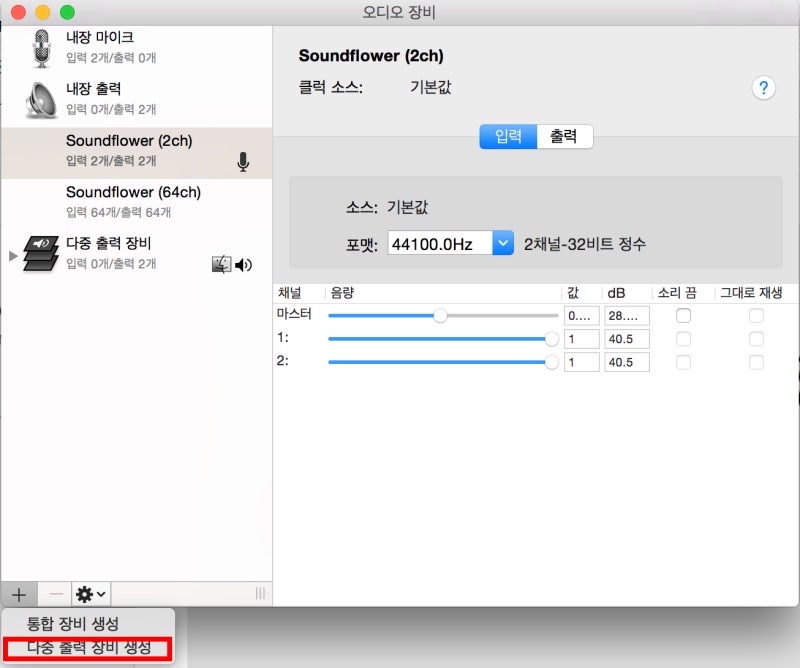The image size is (800, 668).
Task: Select Soundflower (2ch) in device list
Action: (x=137, y=153)
